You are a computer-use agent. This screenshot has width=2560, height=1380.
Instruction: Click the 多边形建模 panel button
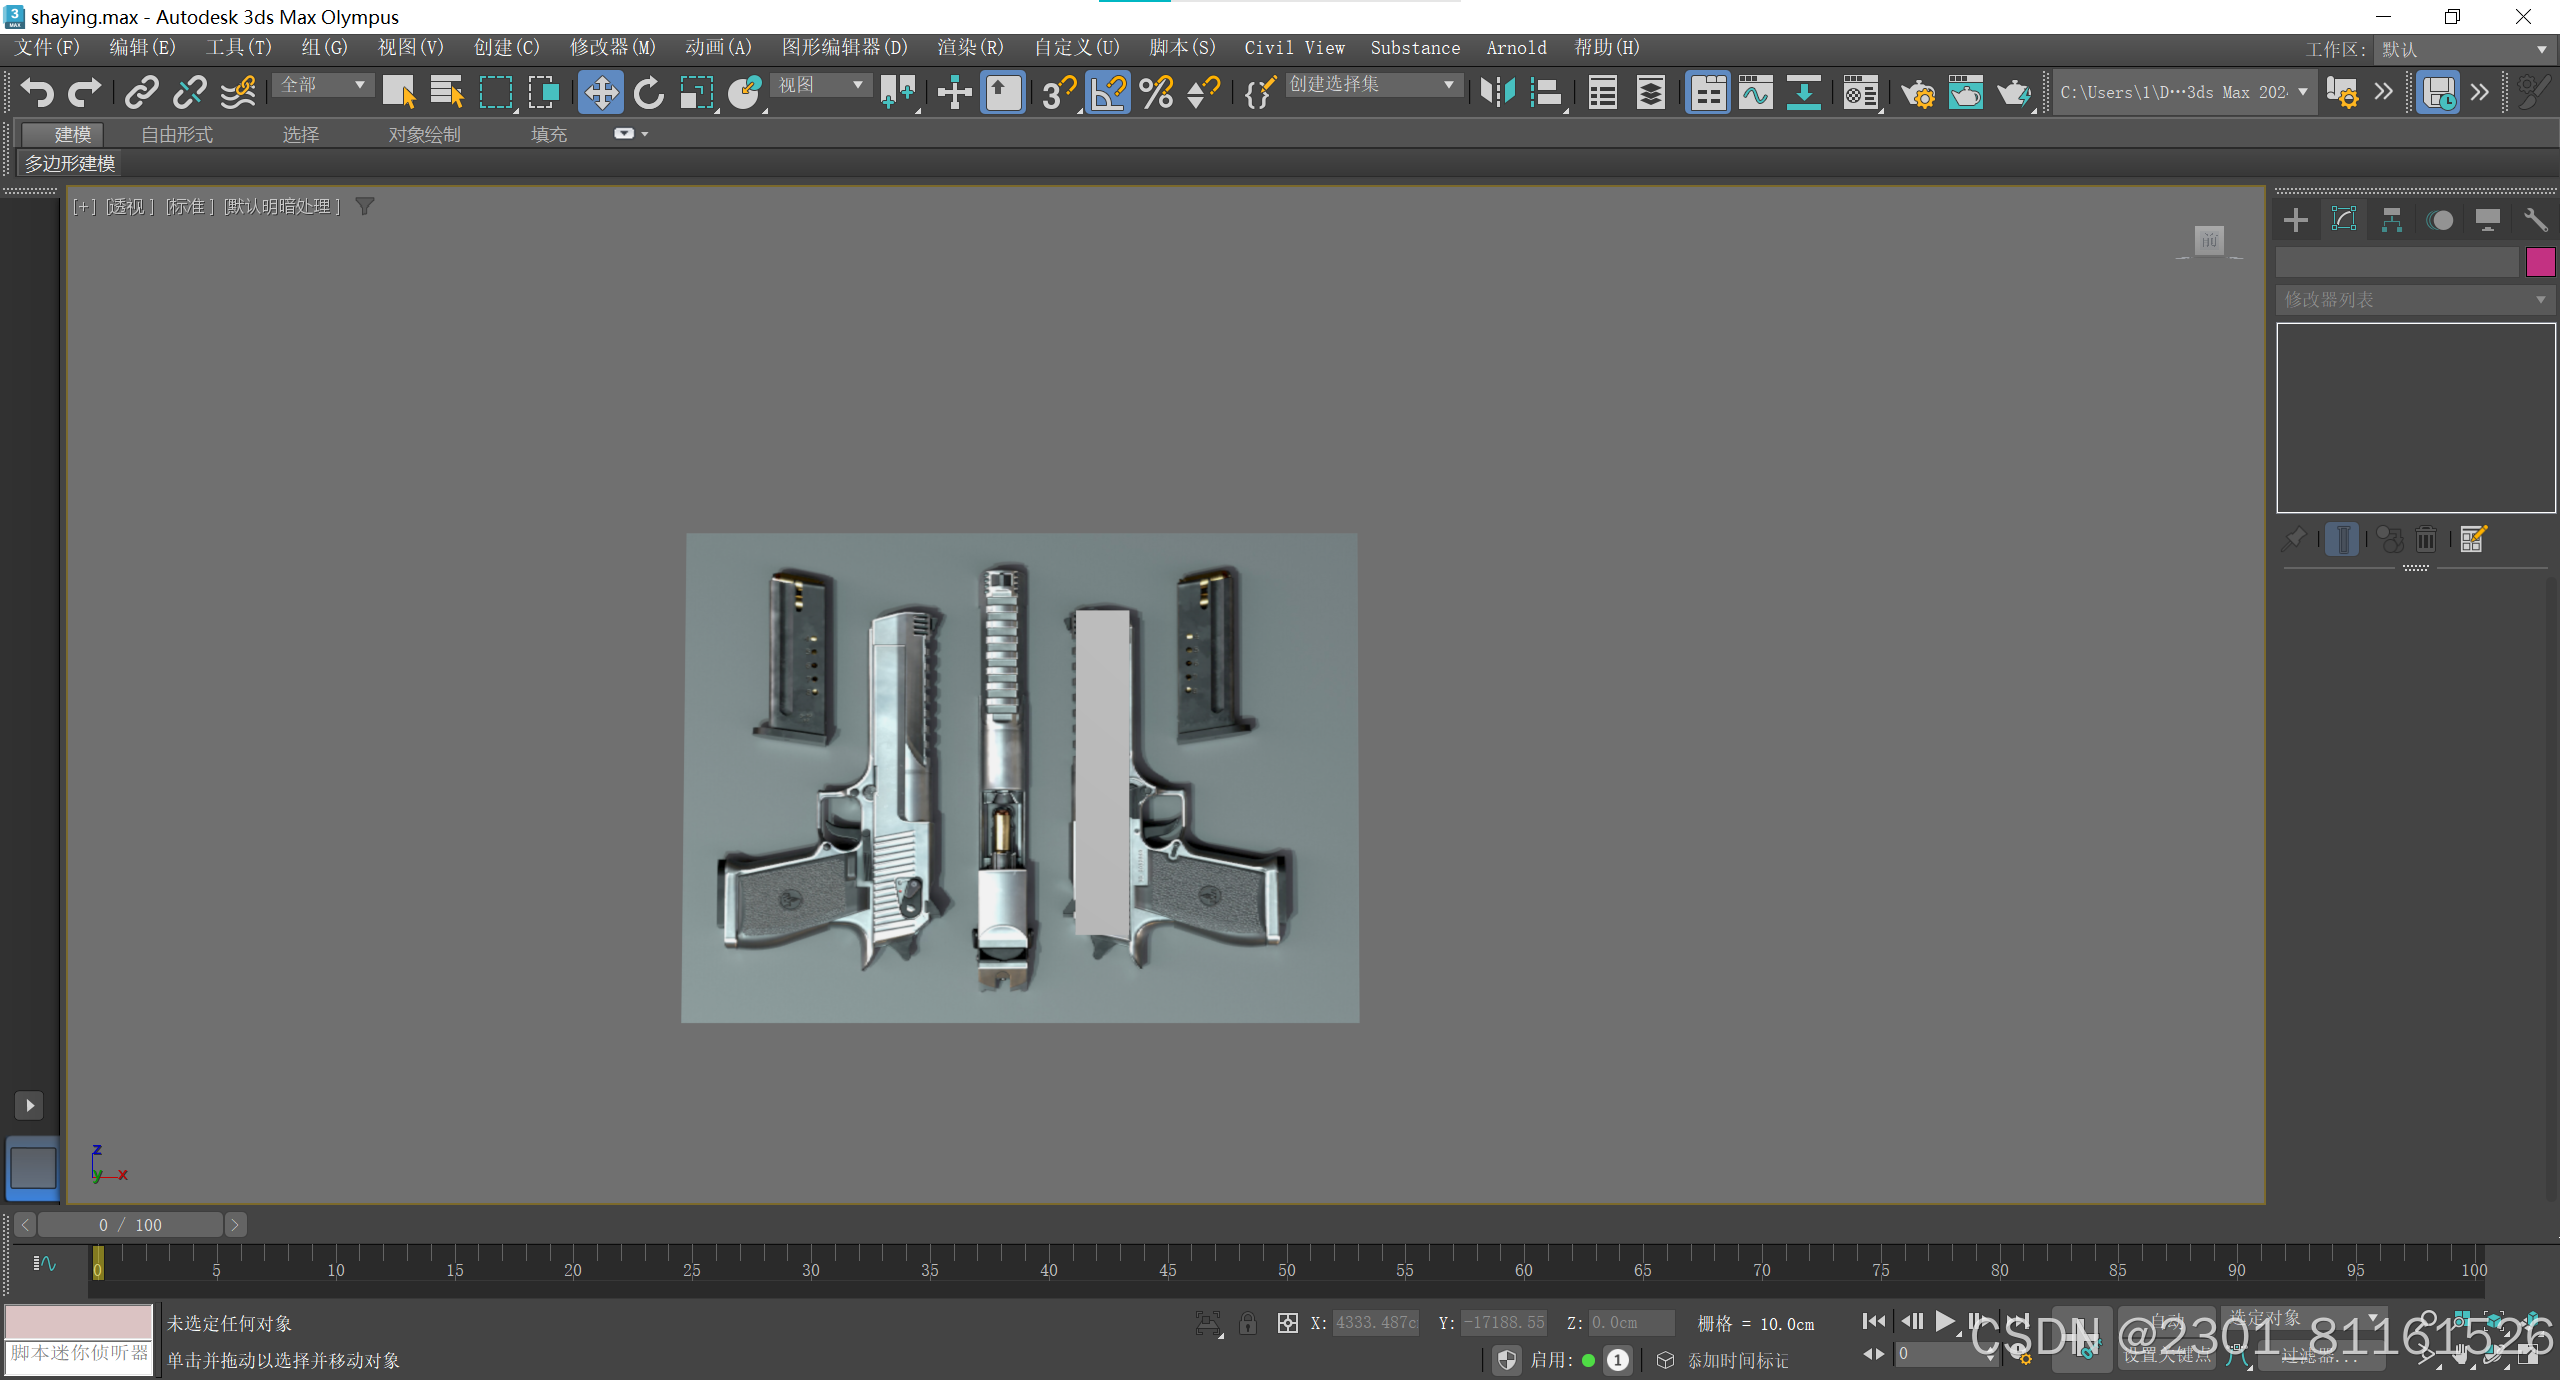tap(70, 163)
